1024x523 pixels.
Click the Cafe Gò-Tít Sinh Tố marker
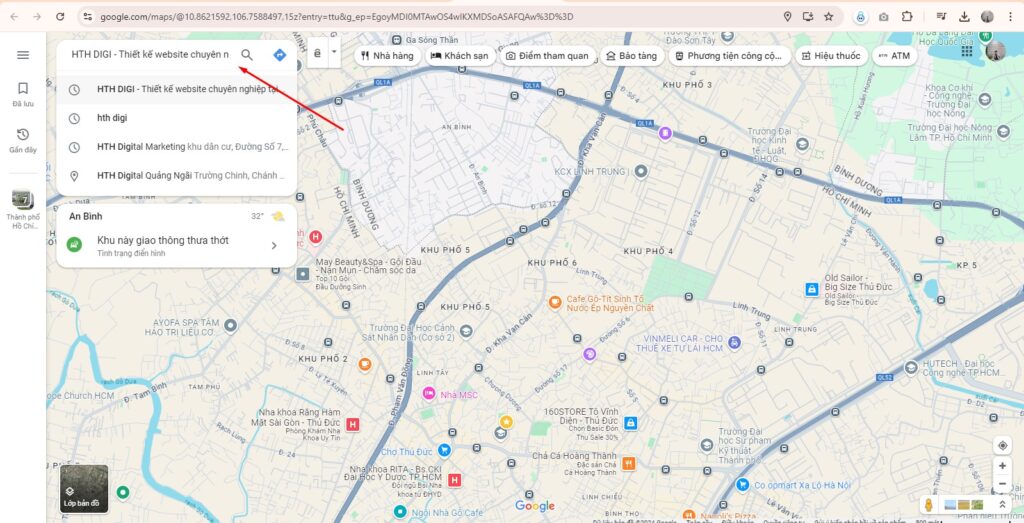pyautogui.click(x=554, y=302)
